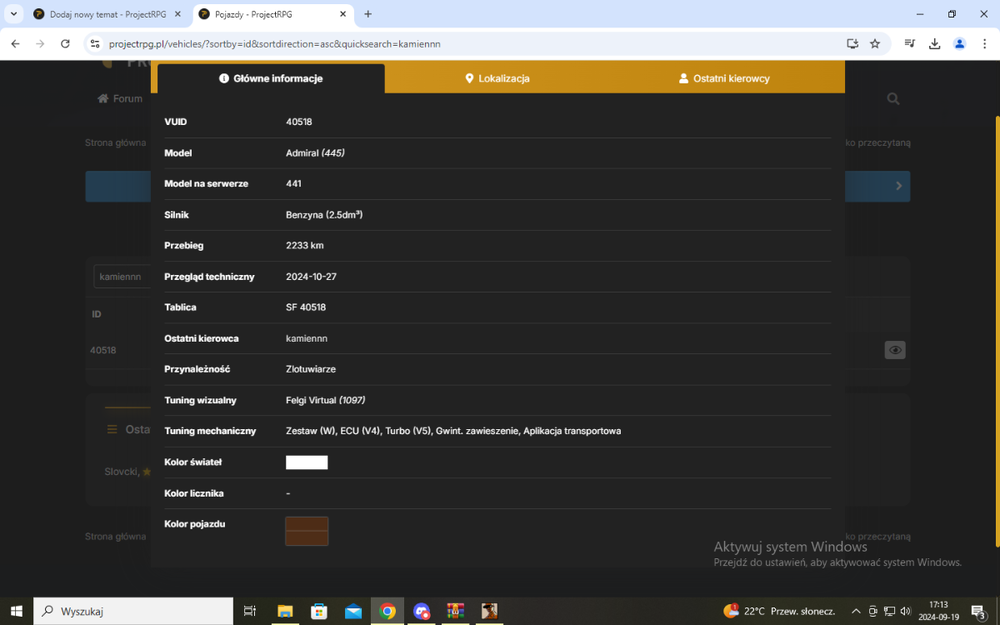Viewport: 1000px width, 625px height.
Task: Click the Windows search box Wyszukaj
Action: (x=133, y=611)
